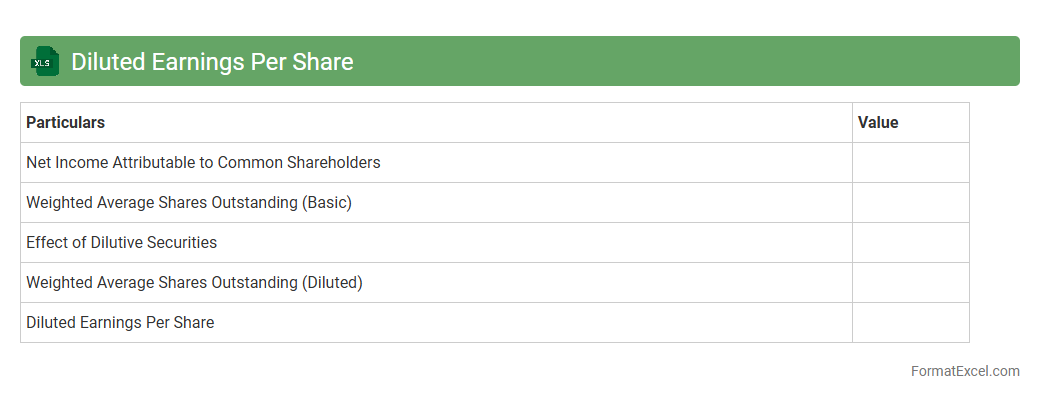1040x400 pixels.
Task: Click Weighted Average Shares Outstanding (Diluted) label
Action: (194, 282)
